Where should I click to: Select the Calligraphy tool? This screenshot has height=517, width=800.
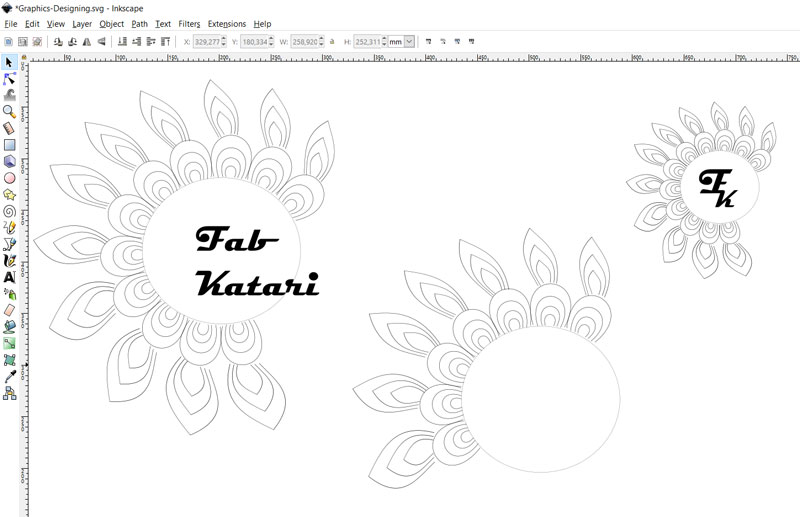[x=9, y=261]
